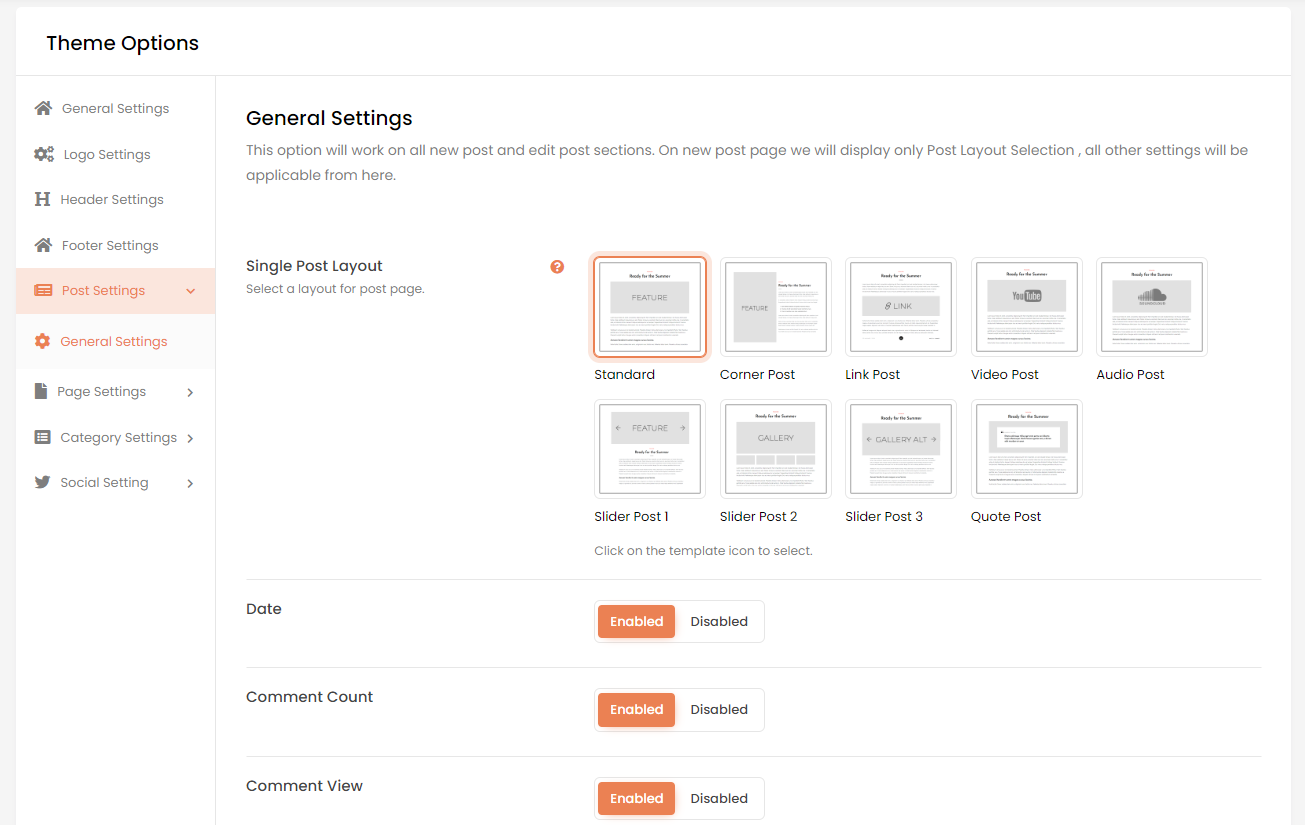This screenshot has width=1305, height=825.
Task: Click Enabled for Comment View
Action: [x=636, y=798]
